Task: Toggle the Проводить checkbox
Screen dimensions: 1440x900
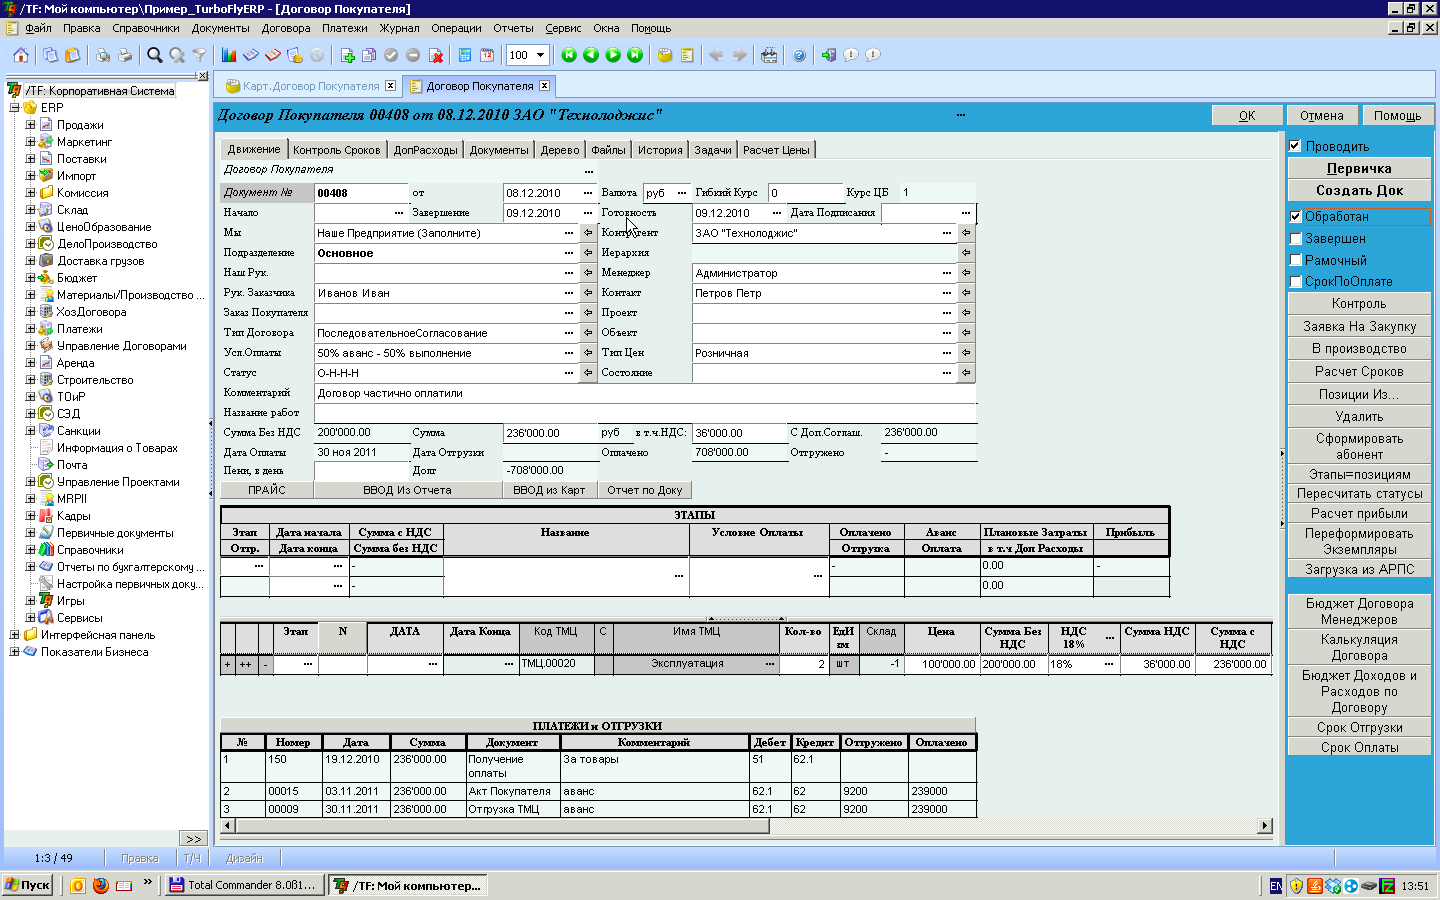Action: (x=1296, y=146)
